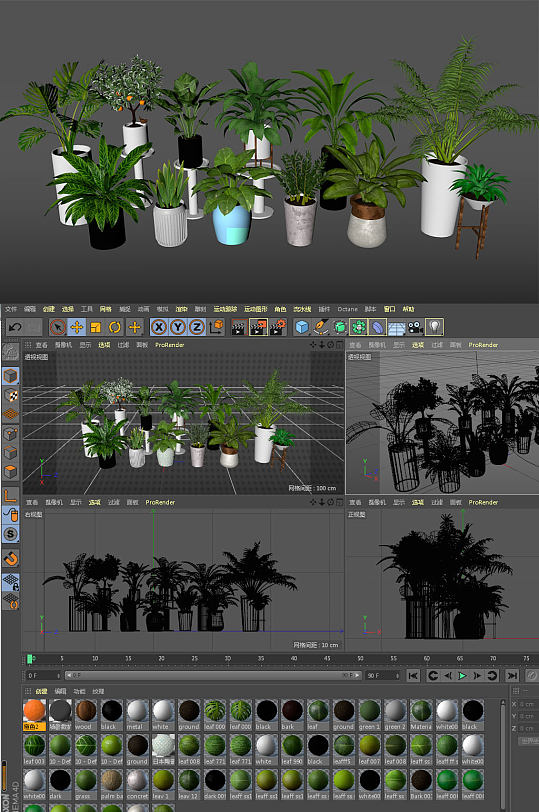This screenshot has width=539, height=812.
Task: Open the 运动图形 menu
Action: click(x=256, y=309)
